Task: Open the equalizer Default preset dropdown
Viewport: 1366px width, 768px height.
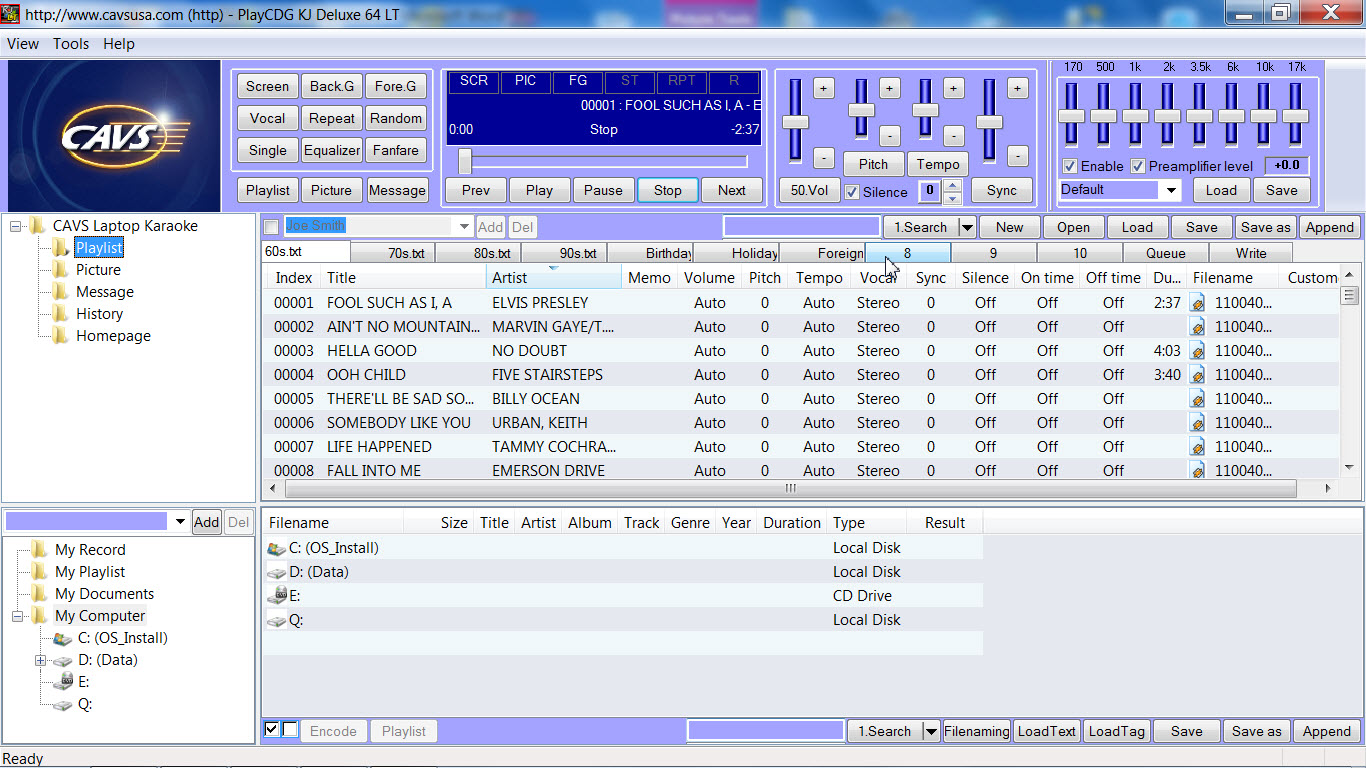Action: pos(1171,190)
